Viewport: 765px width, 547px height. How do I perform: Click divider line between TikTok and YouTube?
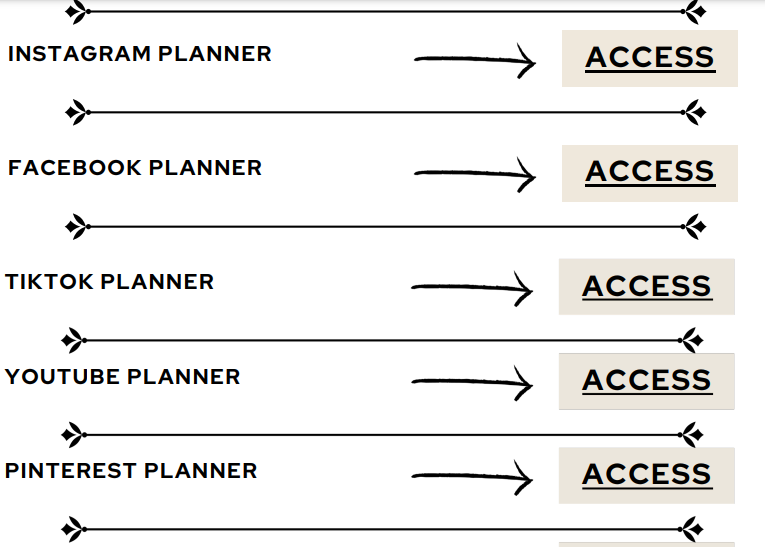click(x=382, y=340)
